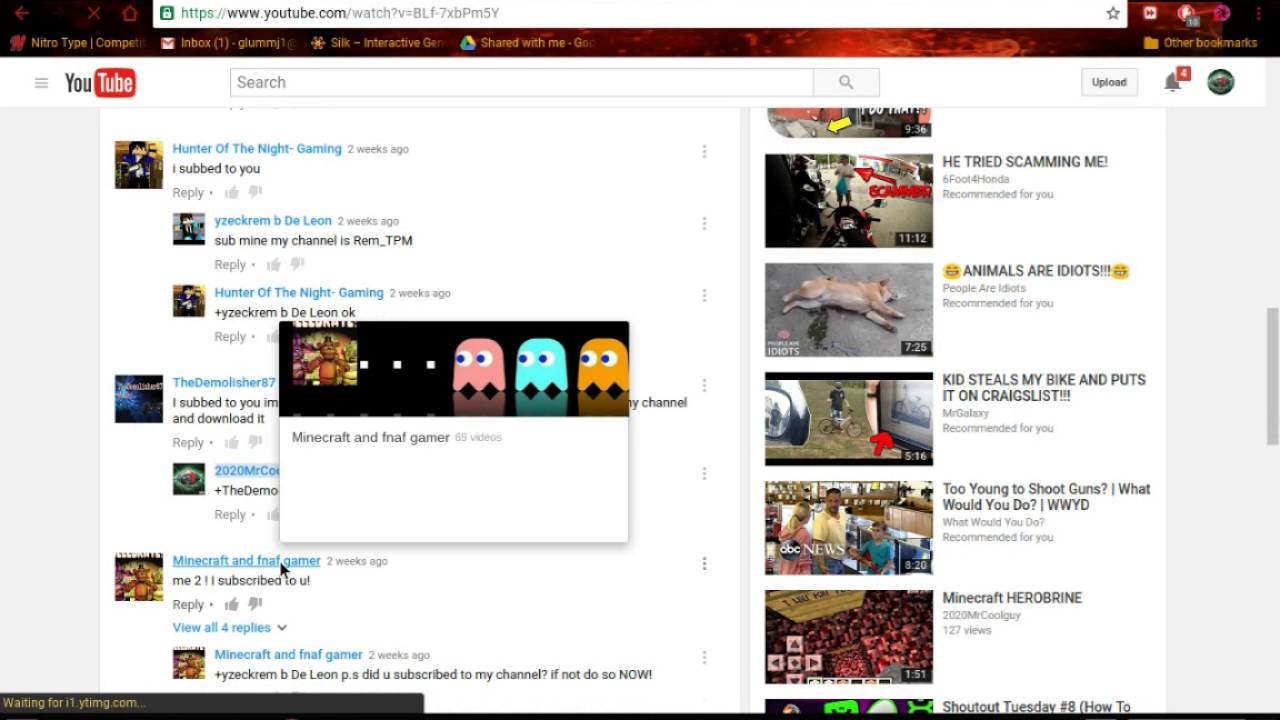Screen dimensions: 1280x720
Task: Expand View all 4 replies
Action: coord(230,627)
